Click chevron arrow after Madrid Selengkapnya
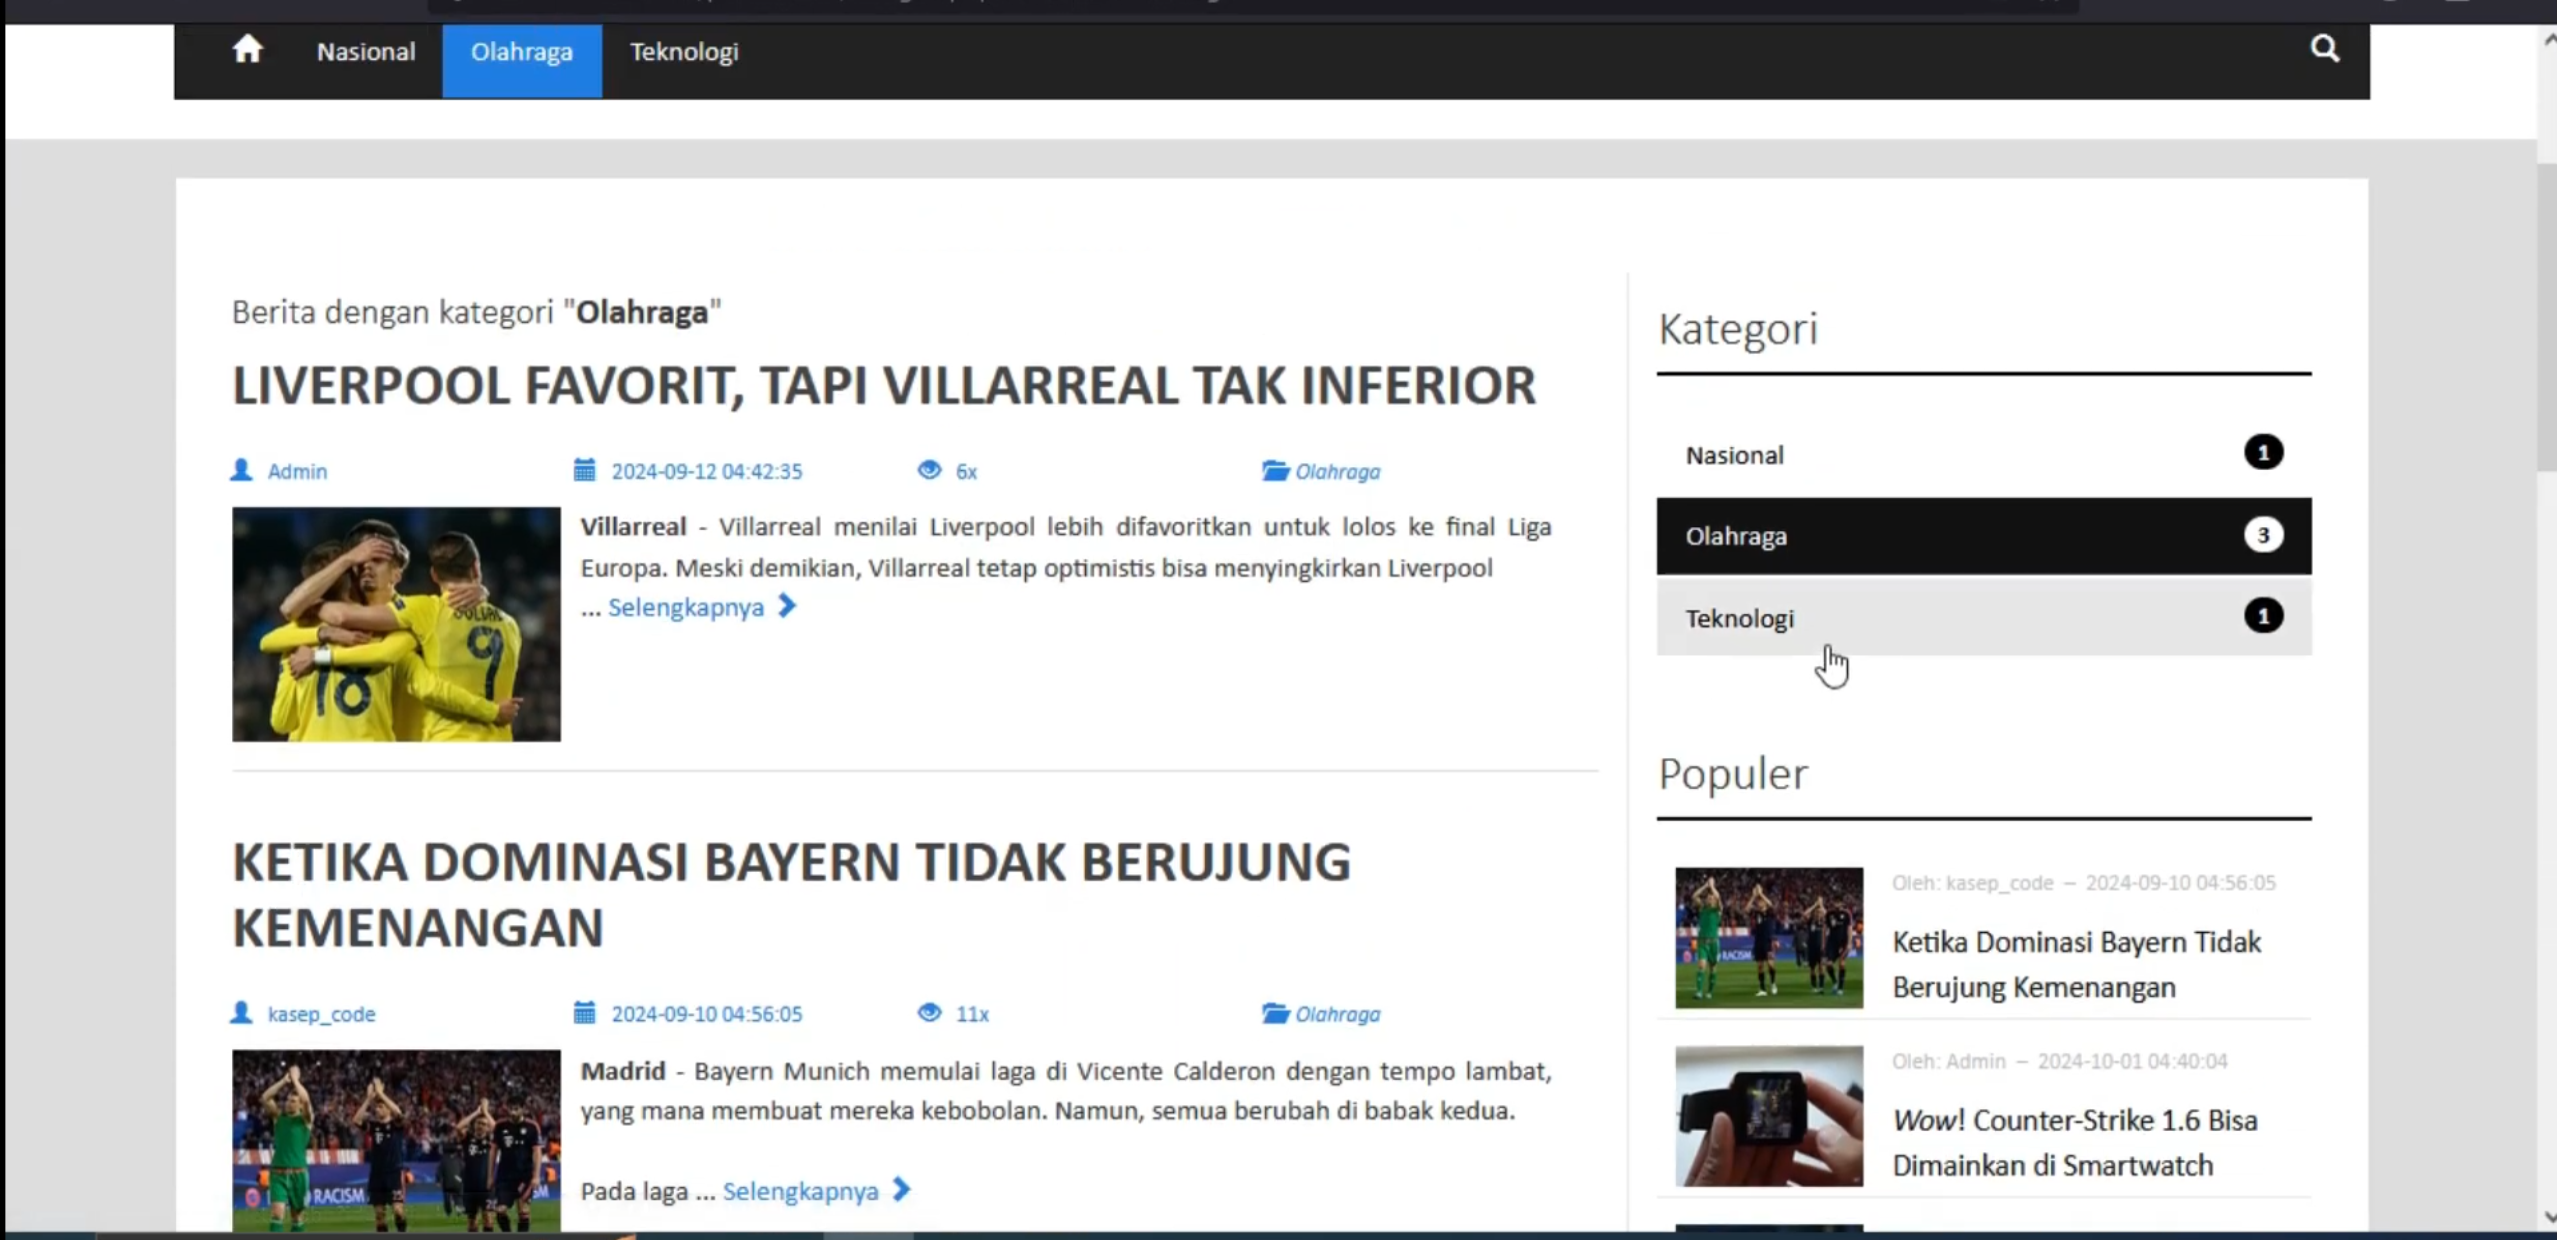This screenshot has width=2557, height=1240. [901, 1190]
